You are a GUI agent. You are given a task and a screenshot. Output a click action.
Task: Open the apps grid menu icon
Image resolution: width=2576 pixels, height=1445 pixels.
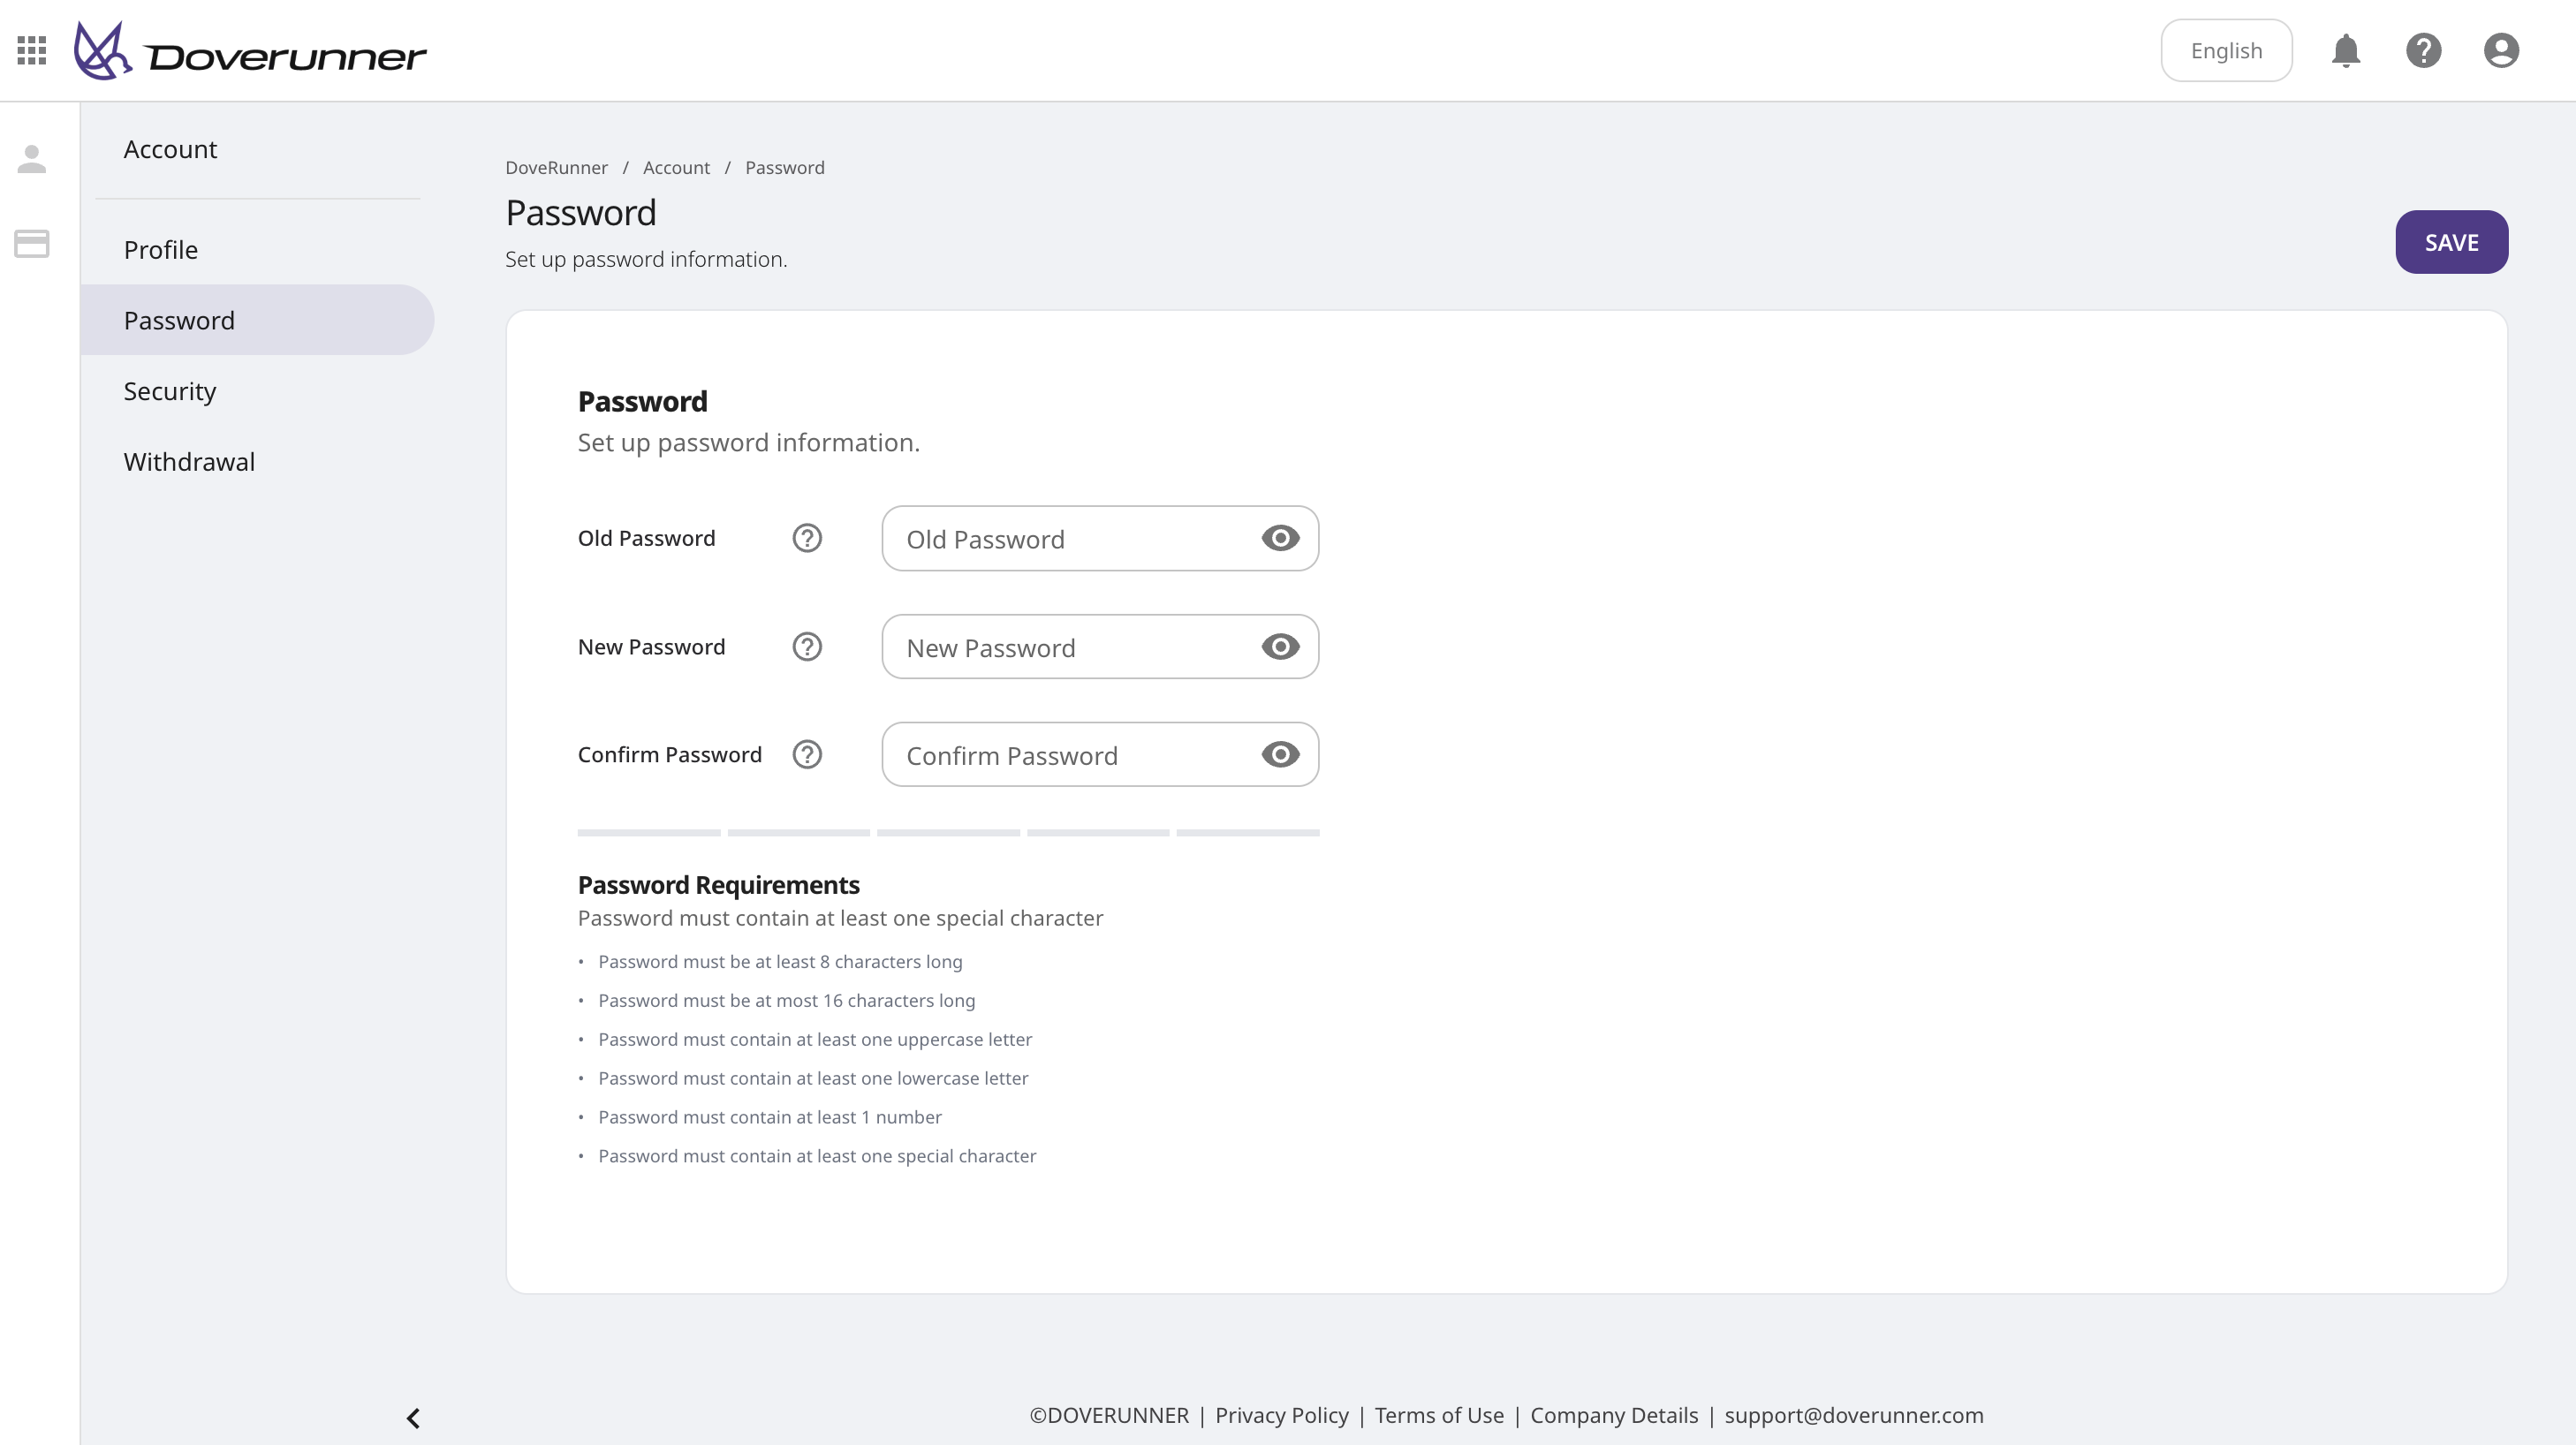(32, 50)
